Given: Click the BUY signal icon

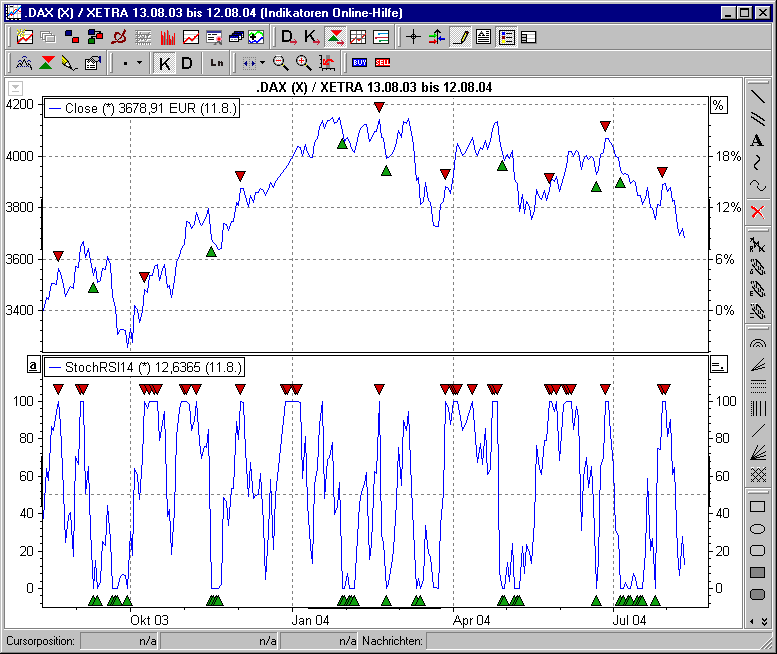Looking at the screenshot, I should click(359, 63).
